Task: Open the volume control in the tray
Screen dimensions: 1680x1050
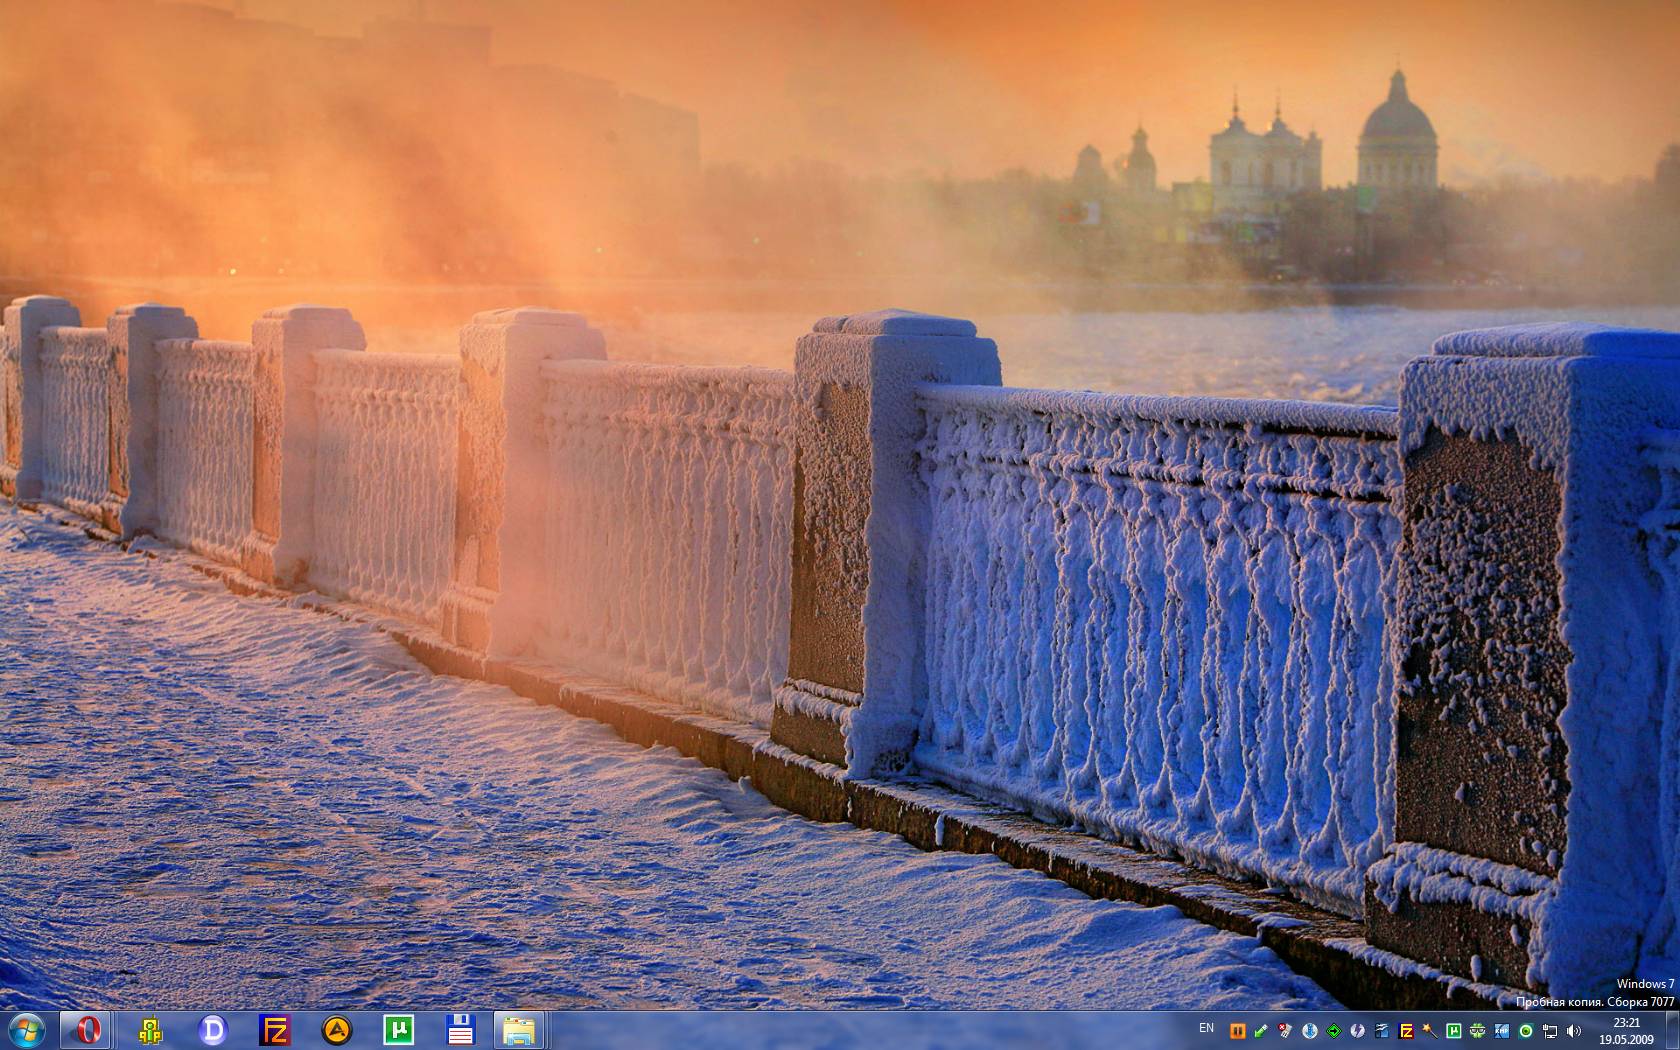Action: click(1573, 1030)
